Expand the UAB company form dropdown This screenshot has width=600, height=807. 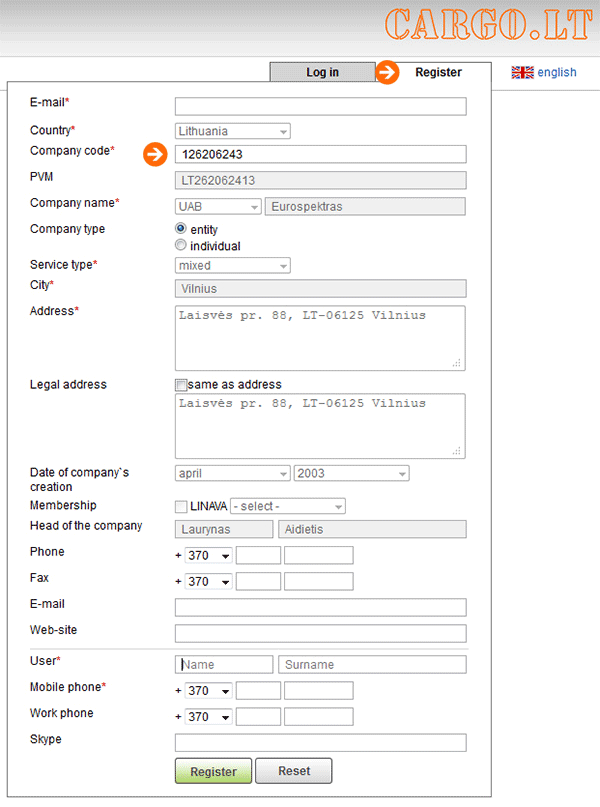(x=218, y=207)
